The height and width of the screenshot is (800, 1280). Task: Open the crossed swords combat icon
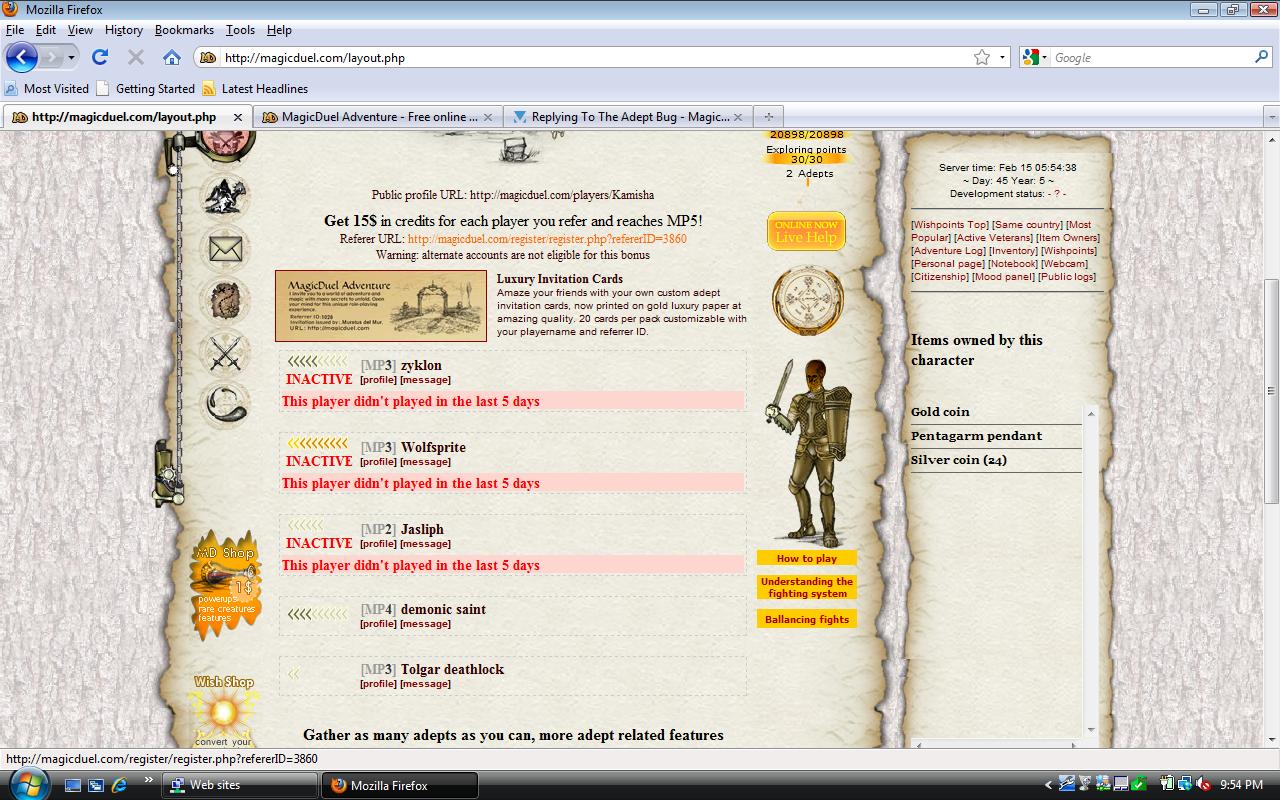[225, 352]
